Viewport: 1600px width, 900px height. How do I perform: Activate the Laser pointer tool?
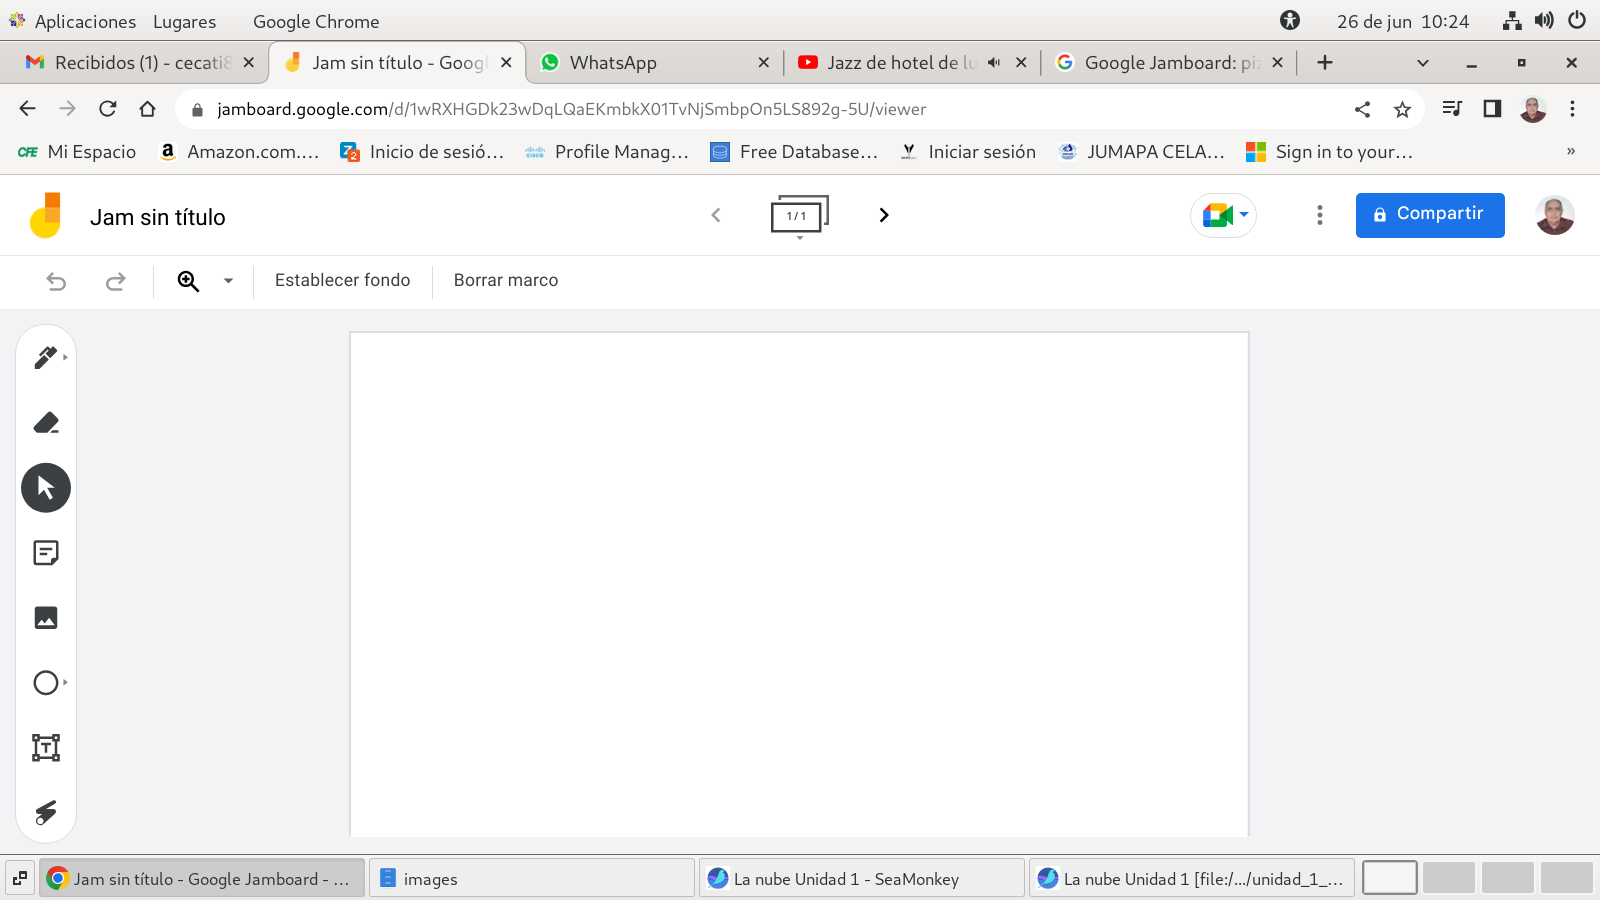(x=46, y=812)
